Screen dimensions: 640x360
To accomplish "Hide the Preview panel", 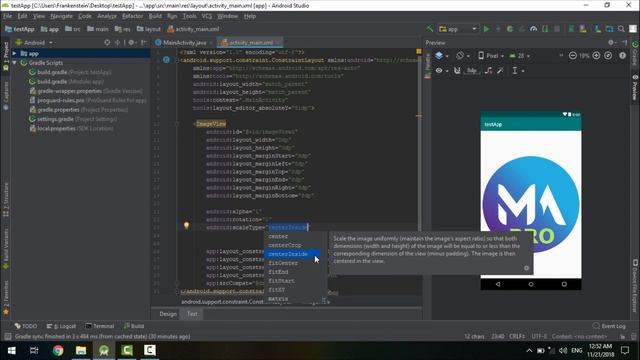I will pyautogui.click(x=624, y=42).
